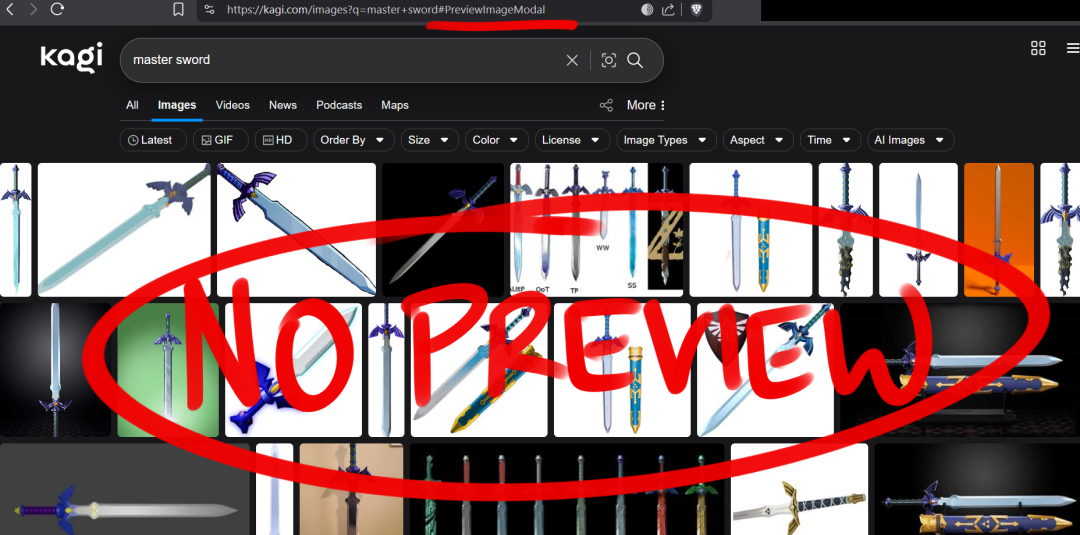The width and height of the screenshot is (1080, 535).
Task: Open the Image Types dropdown
Action: click(664, 140)
